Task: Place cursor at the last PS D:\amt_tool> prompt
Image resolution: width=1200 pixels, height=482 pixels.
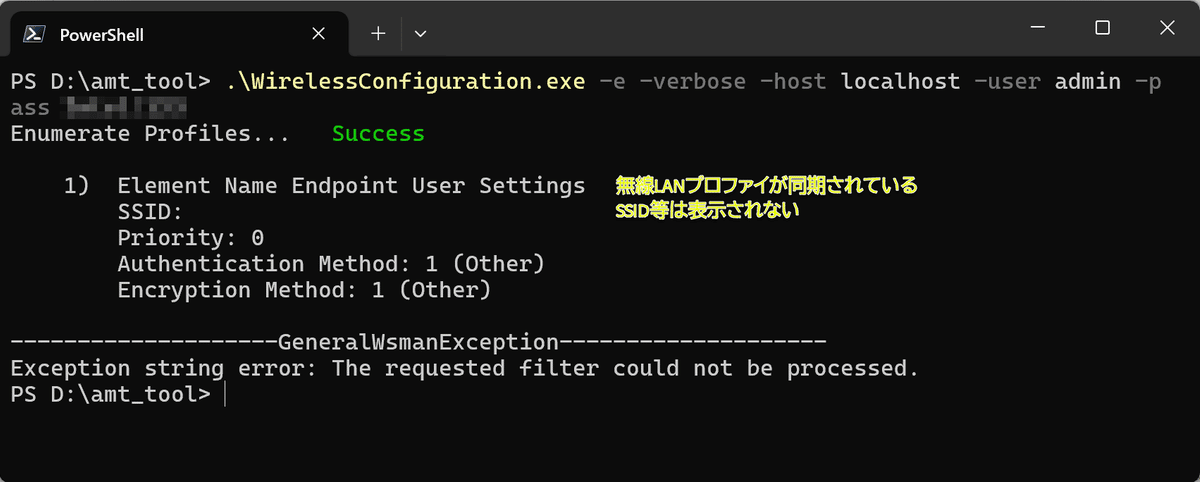Action: (226, 395)
